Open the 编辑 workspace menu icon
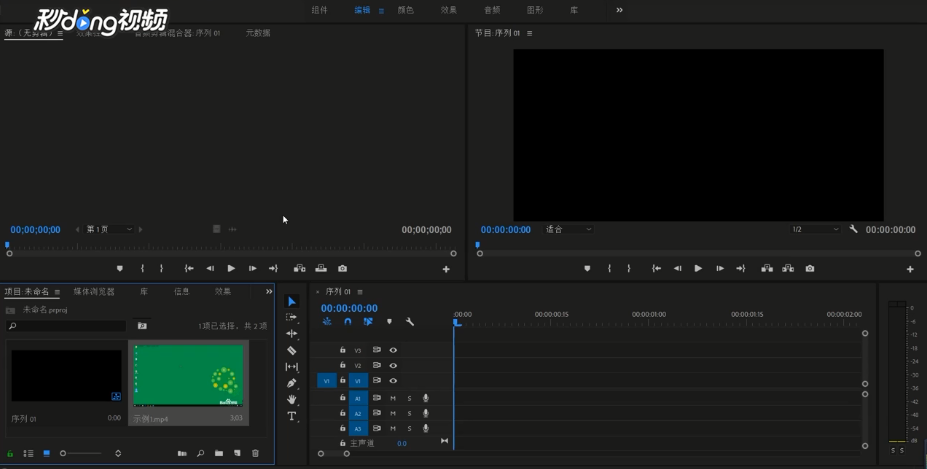The height and width of the screenshot is (469, 927). coord(381,11)
